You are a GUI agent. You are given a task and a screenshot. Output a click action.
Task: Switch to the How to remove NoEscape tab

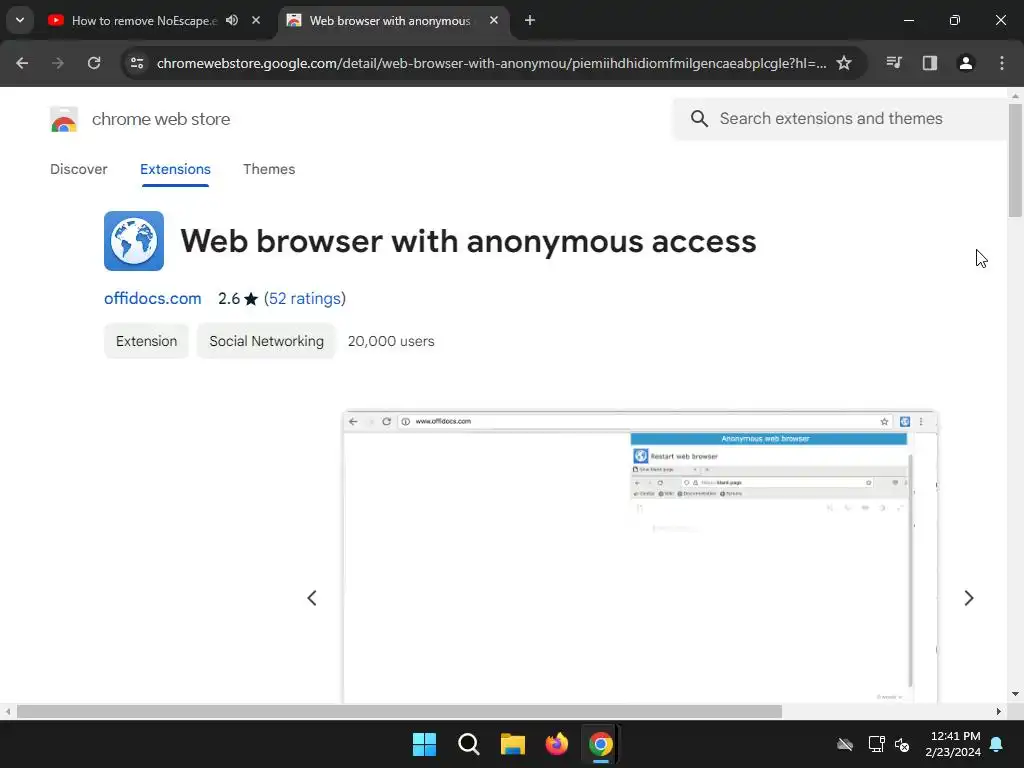tap(144, 21)
